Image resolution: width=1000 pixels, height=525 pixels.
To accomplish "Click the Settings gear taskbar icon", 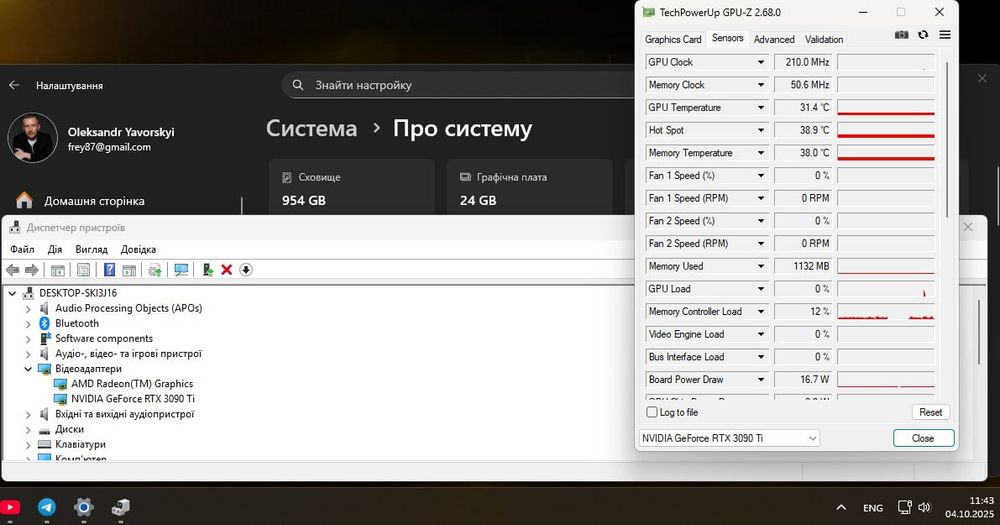I will point(84,507).
